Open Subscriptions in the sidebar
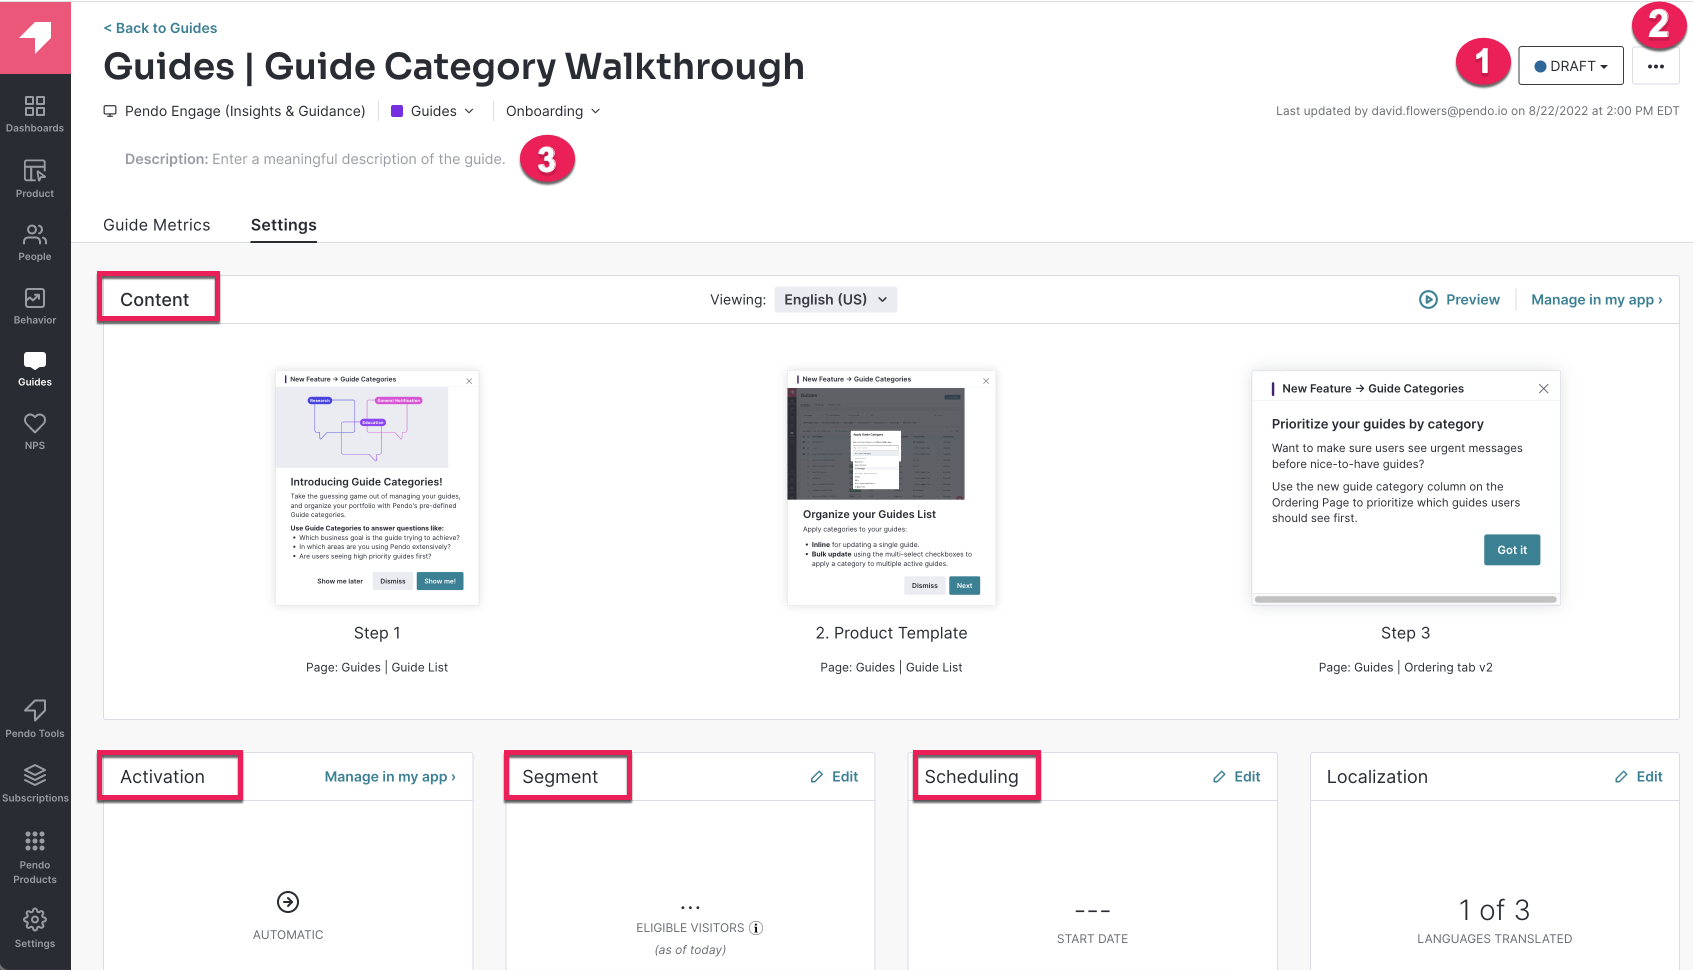The width and height of the screenshot is (1693, 970). (35, 784)
